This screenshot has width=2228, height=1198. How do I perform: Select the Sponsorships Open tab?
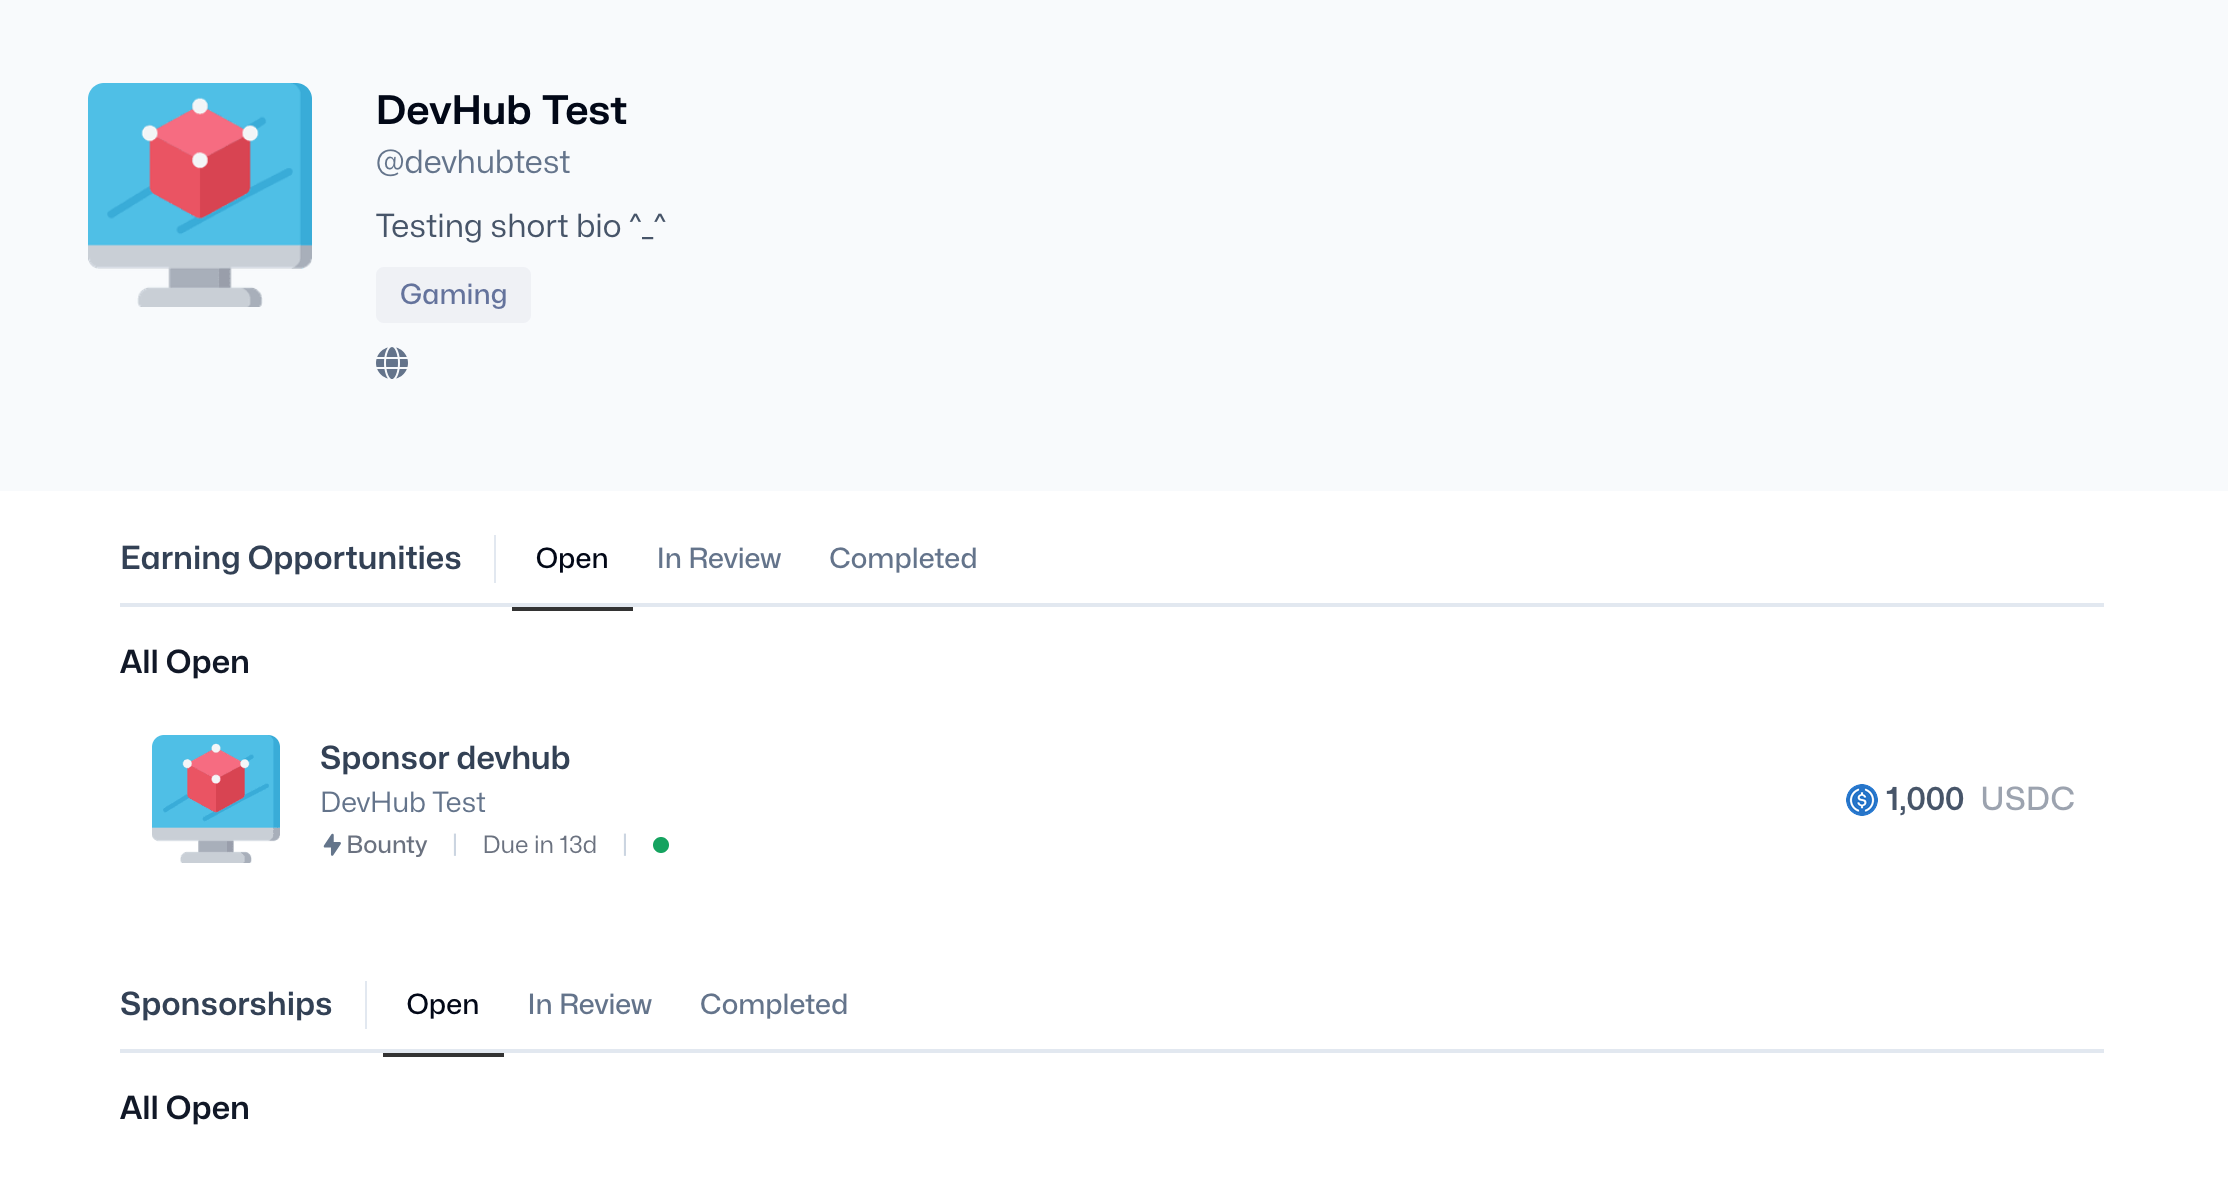click(443, 1004)
